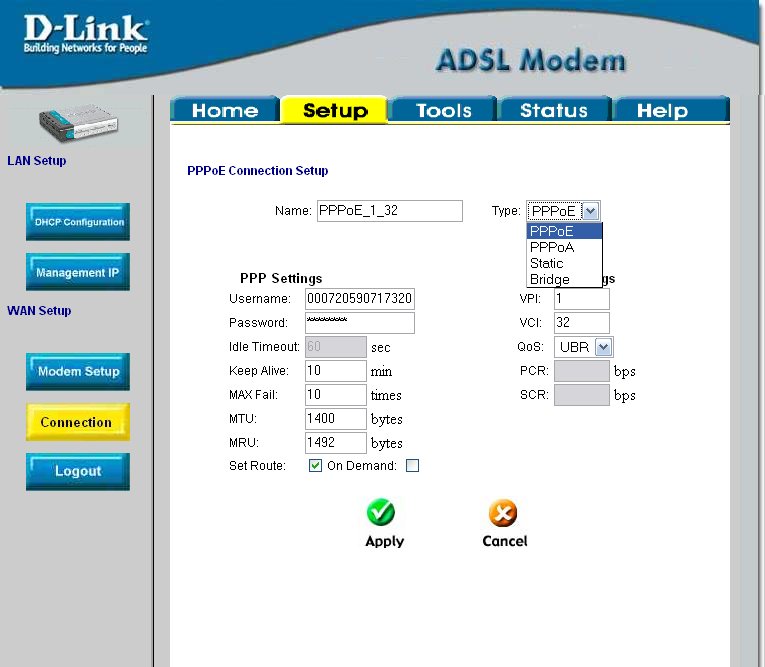The width and height of the screenshot is (765, 667).
Task: Click the Username input field
Action: coord(360,299)
